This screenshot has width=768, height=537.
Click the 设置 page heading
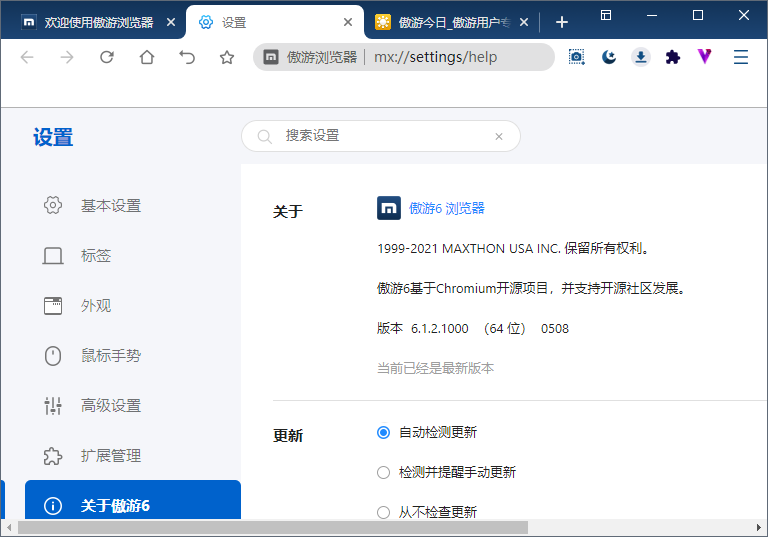click(x=53, y=137)
